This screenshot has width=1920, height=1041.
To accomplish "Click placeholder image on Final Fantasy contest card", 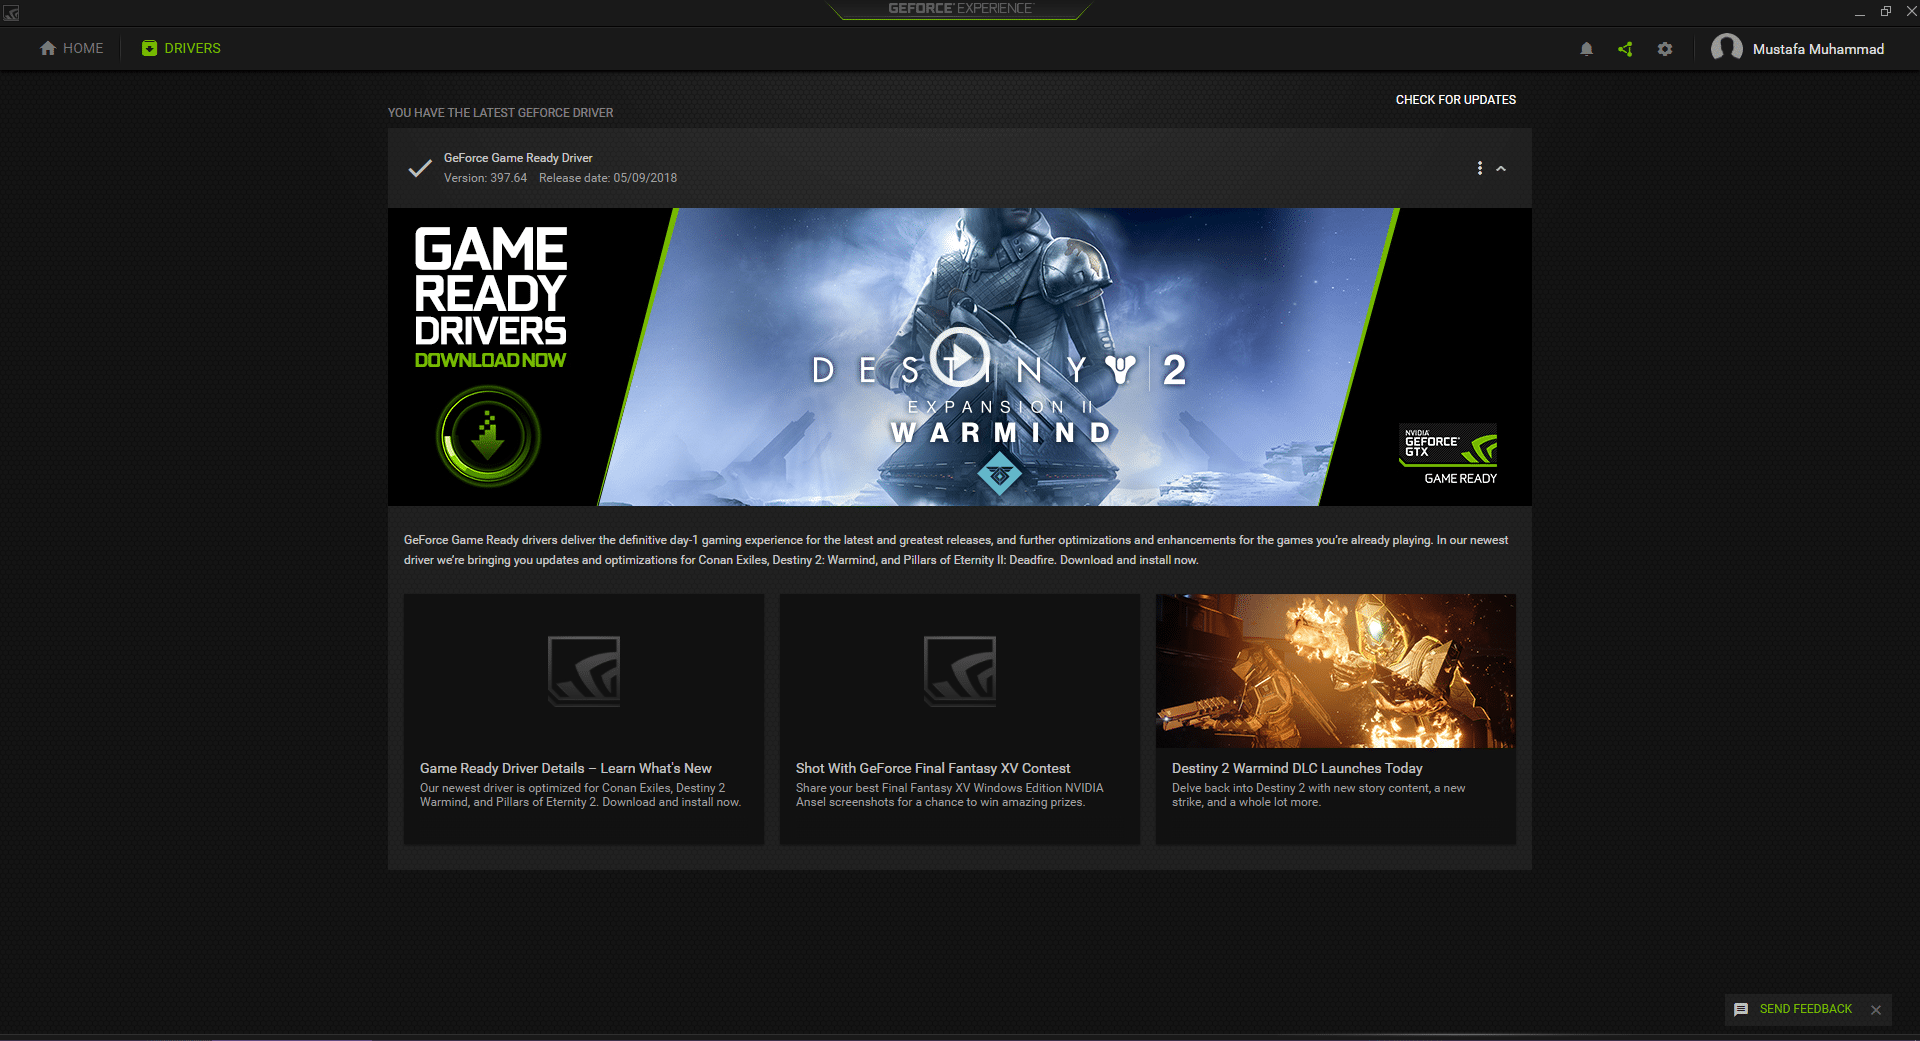I will 960,671.
